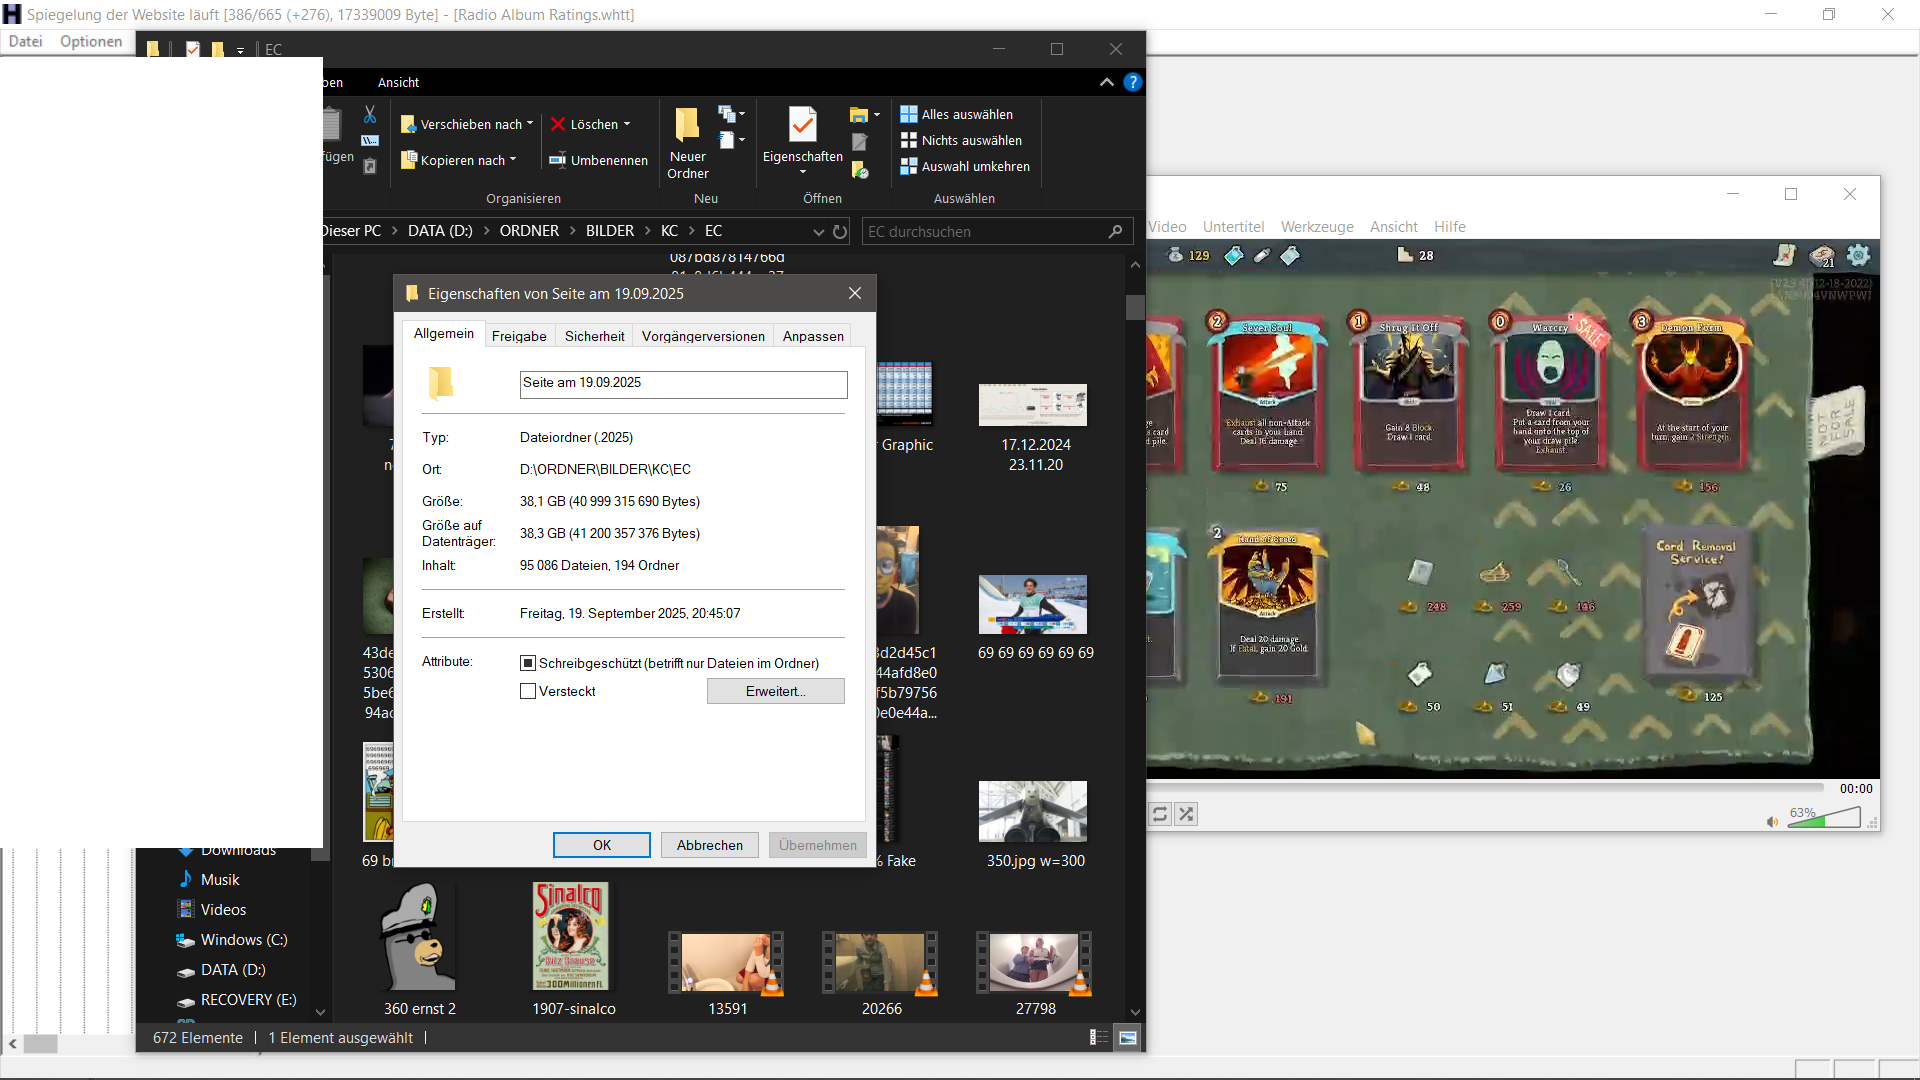Screen dimensions: 1920x1080
Task: Enable the Versteckt checkbox
Action: coord(528,691)
